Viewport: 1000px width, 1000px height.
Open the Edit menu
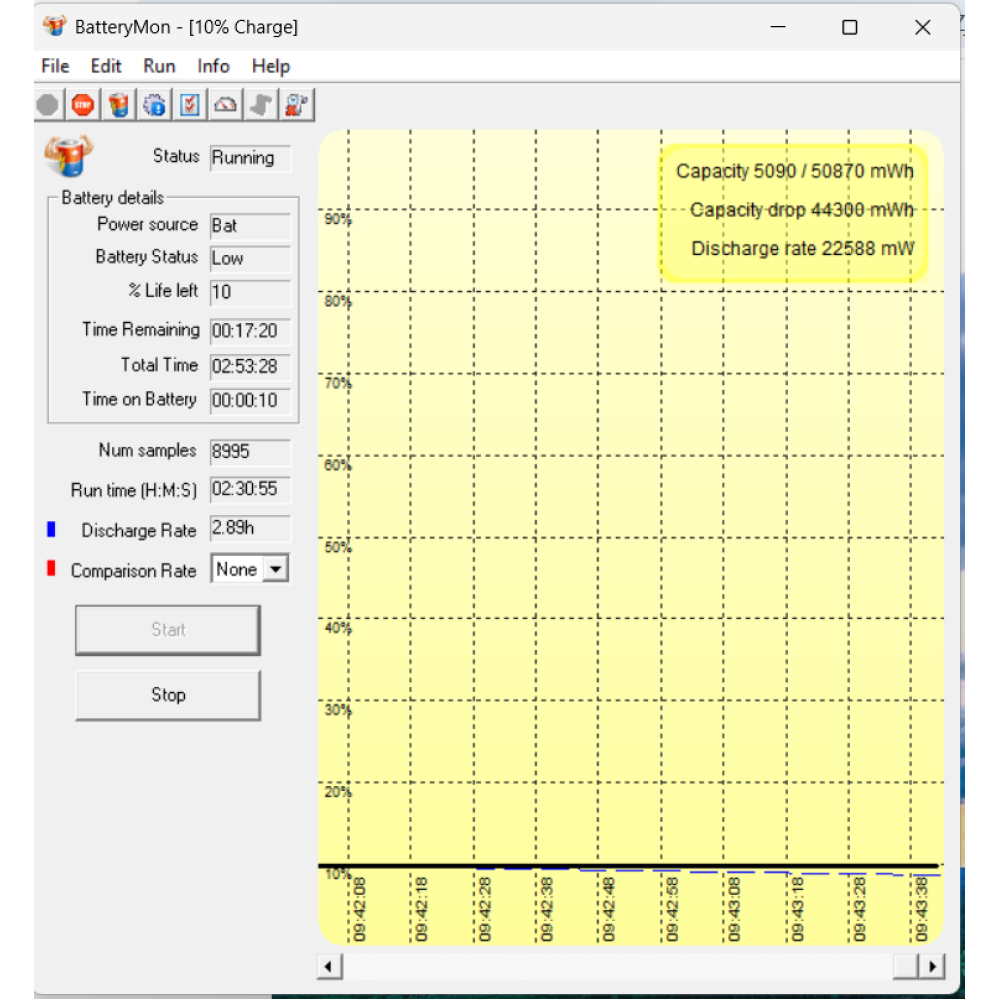tap(106, 66)
